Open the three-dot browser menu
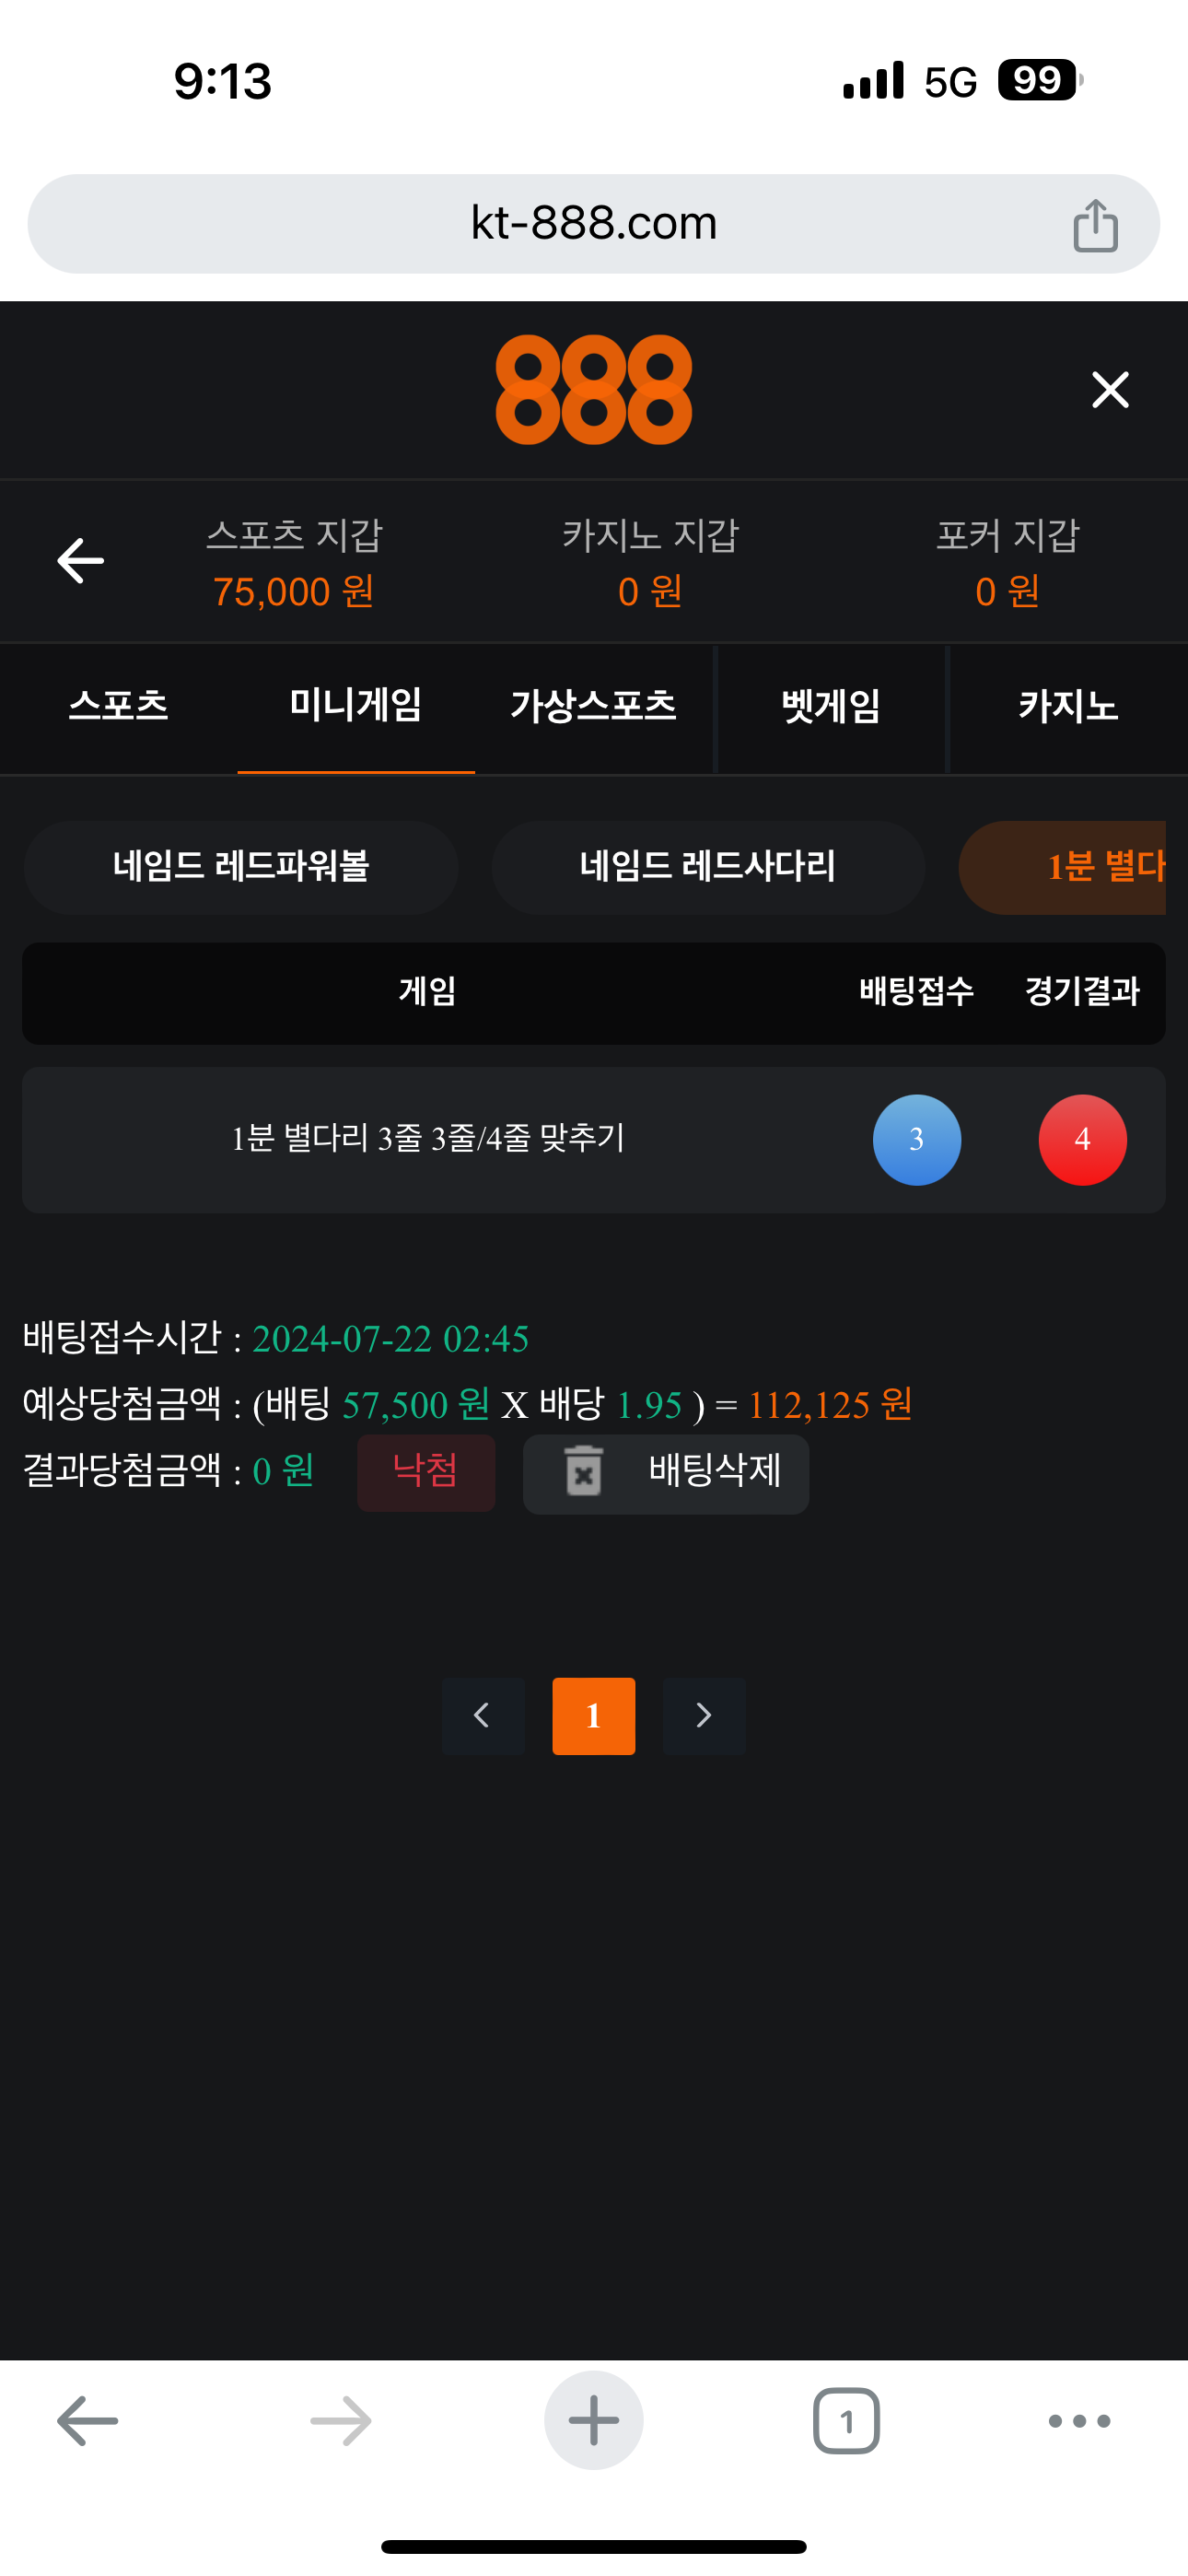 coord(1080,2421)
